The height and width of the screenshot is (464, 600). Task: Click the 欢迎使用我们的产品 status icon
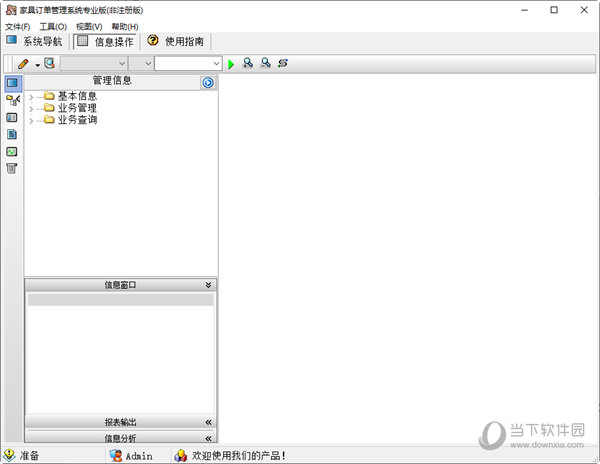pos(181,455)
